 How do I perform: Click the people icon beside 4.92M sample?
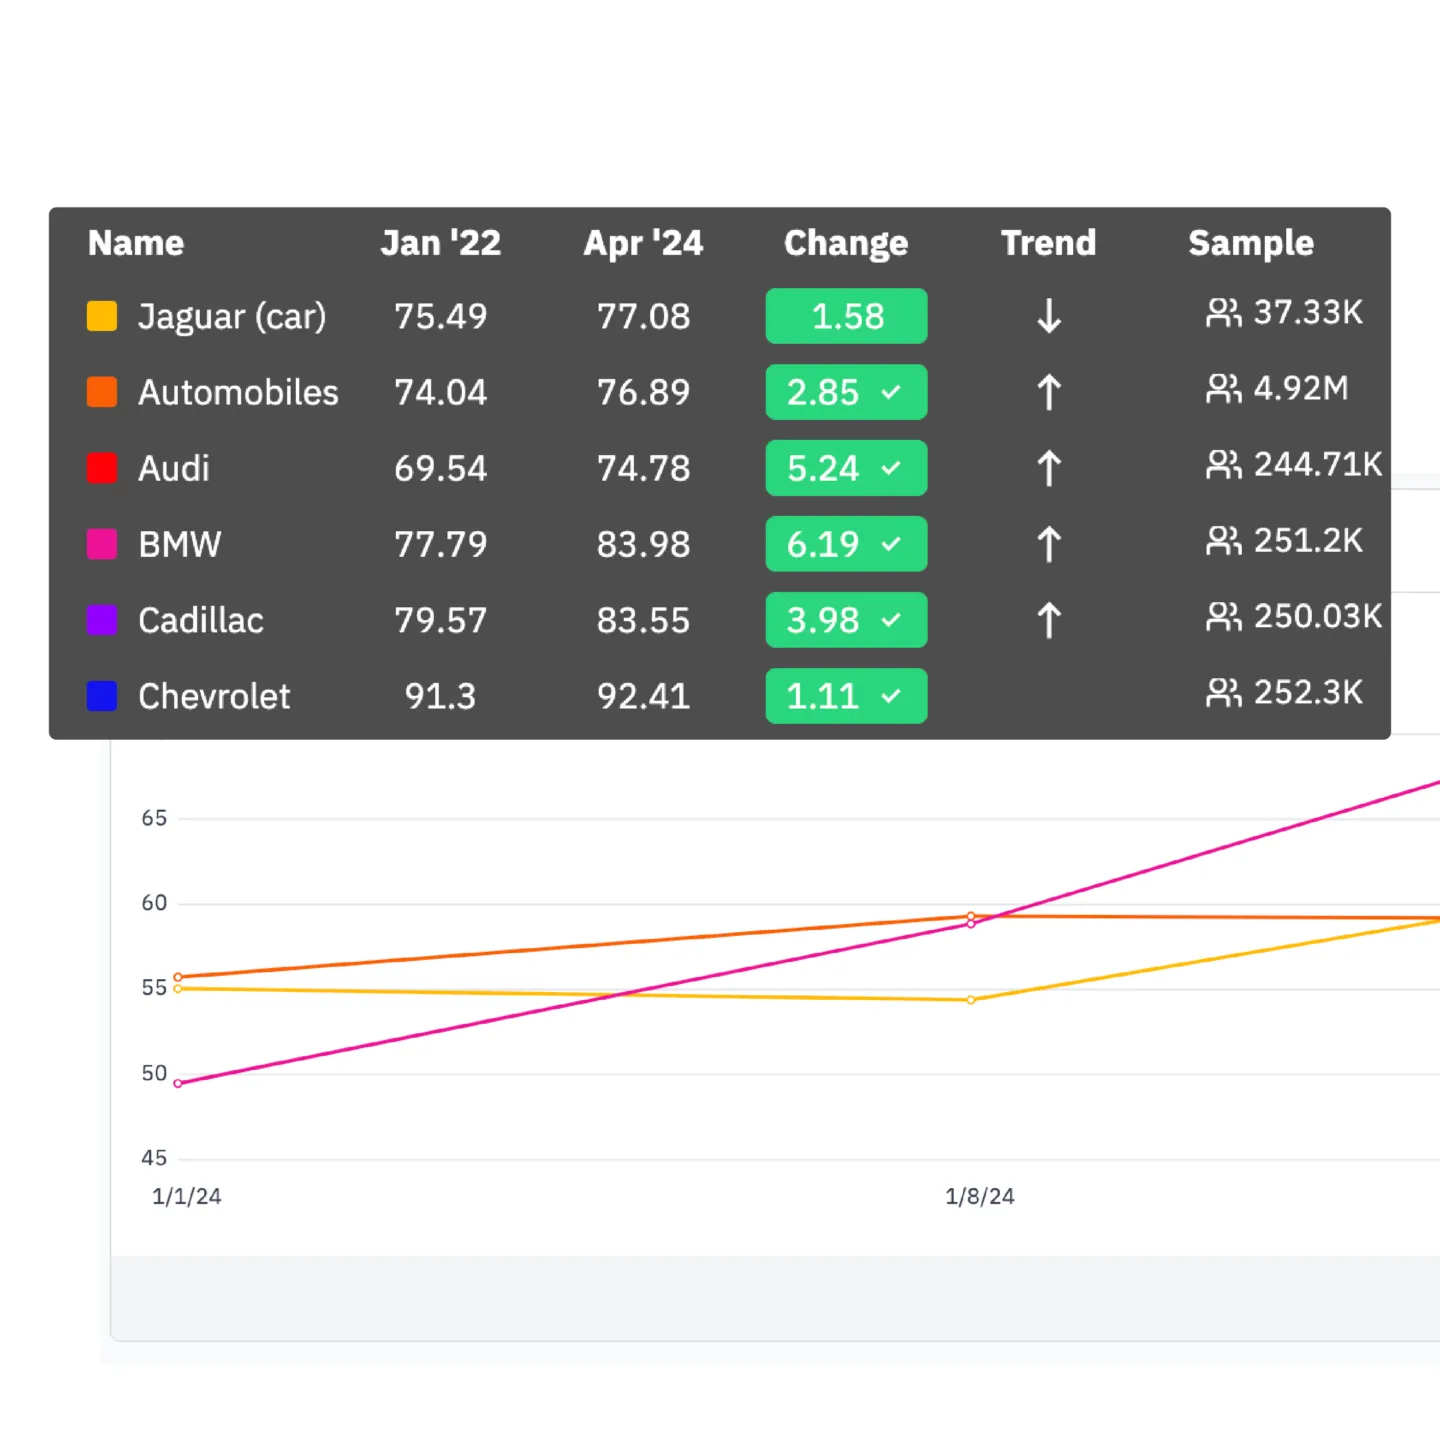coord(1223,389)
